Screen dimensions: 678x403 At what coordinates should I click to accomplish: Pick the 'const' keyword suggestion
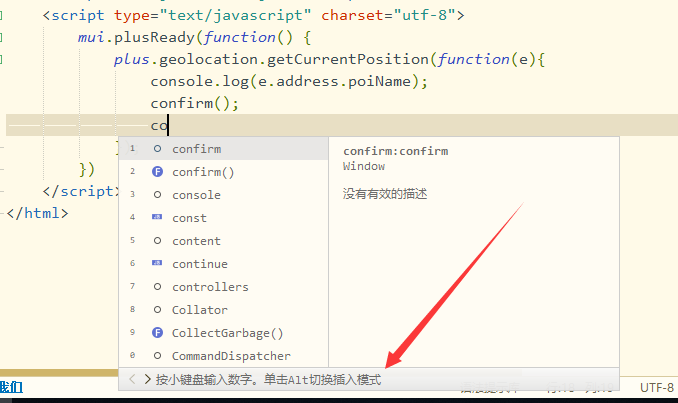click(x=224, y=218)
